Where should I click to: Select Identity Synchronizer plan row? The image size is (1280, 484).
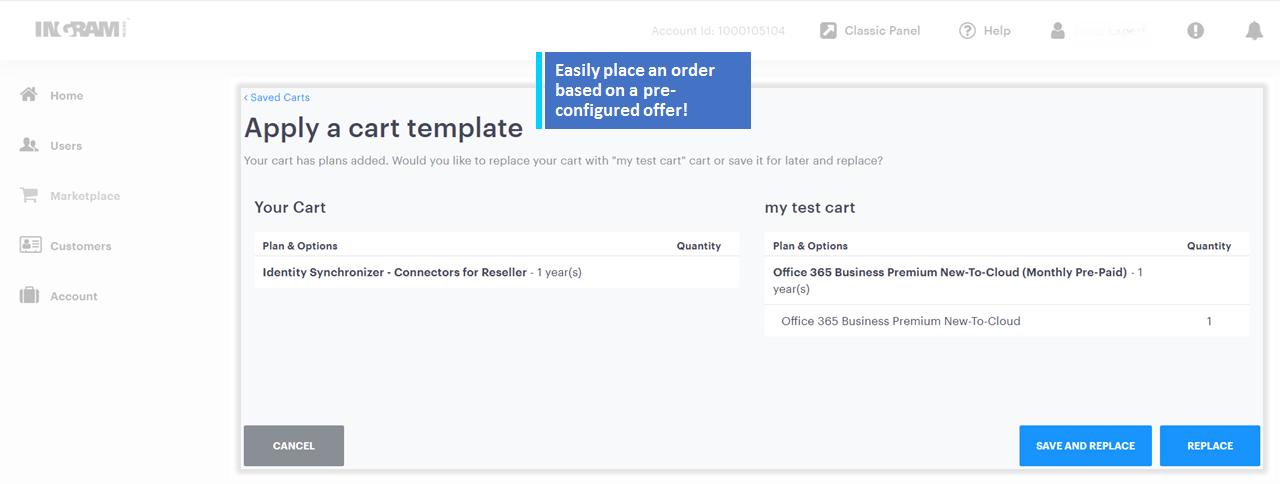click(x=394, y=272)
